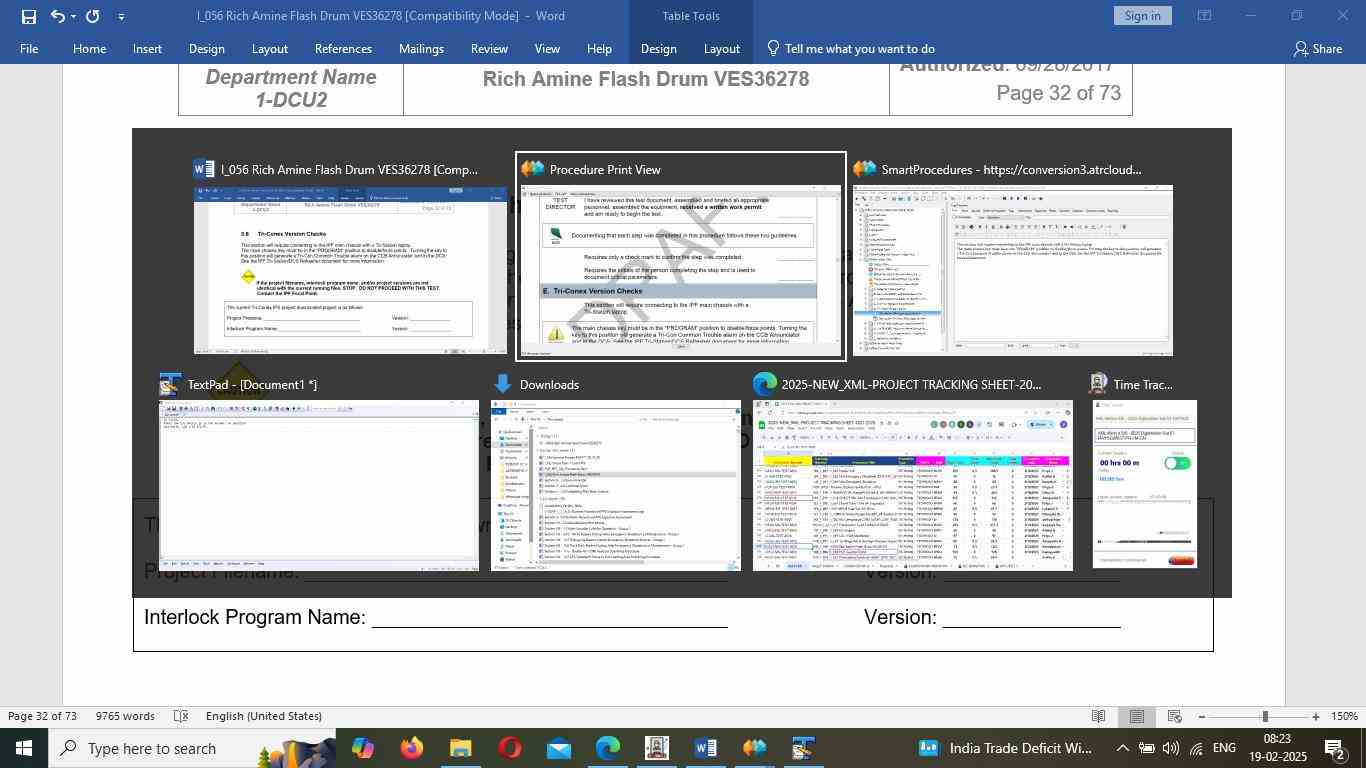Select Word document thumbnail in task switcher
Image resolution: width=1366 pixels, height=768 pixels.
point(350,270)
